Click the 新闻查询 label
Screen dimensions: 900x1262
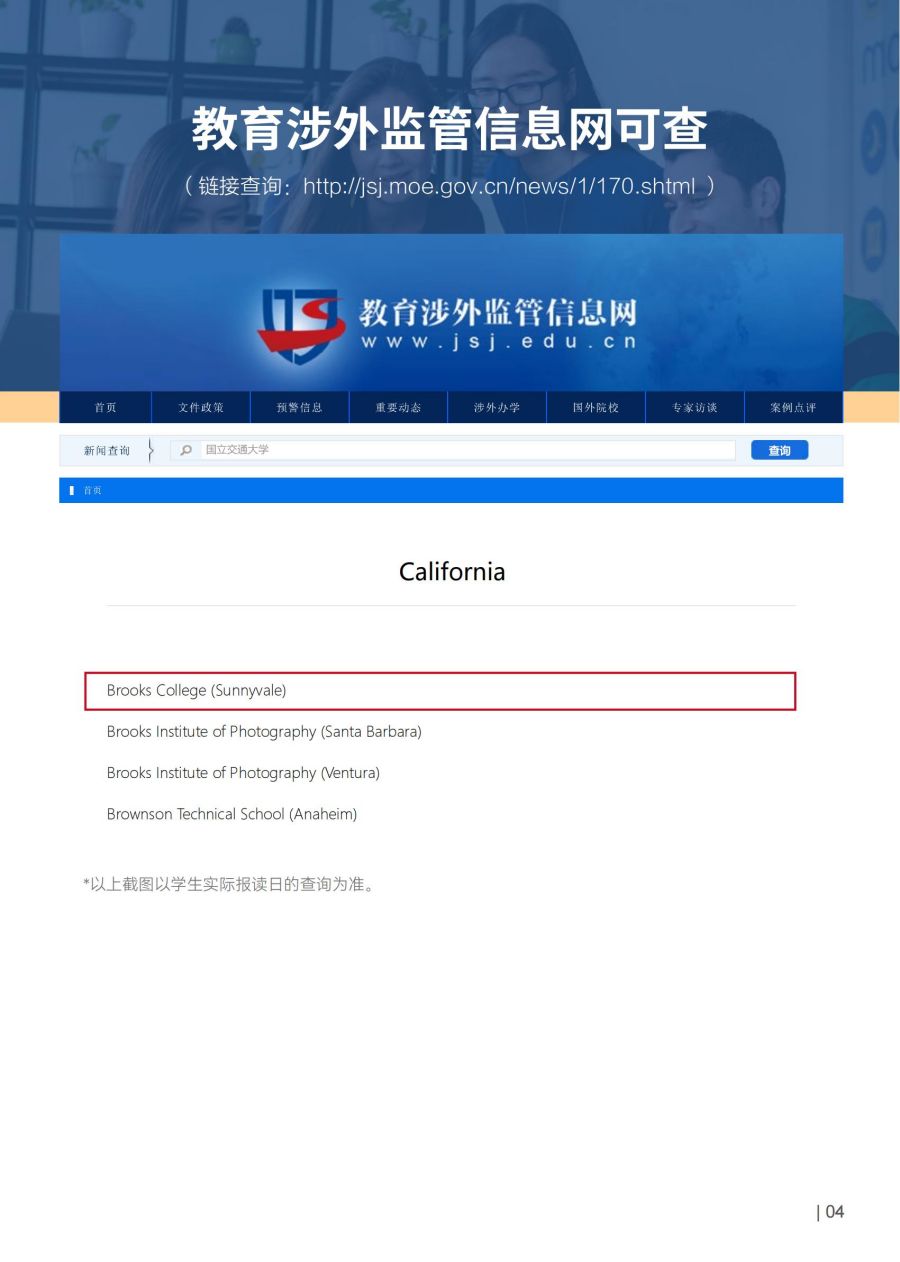(x=107, y=451)
